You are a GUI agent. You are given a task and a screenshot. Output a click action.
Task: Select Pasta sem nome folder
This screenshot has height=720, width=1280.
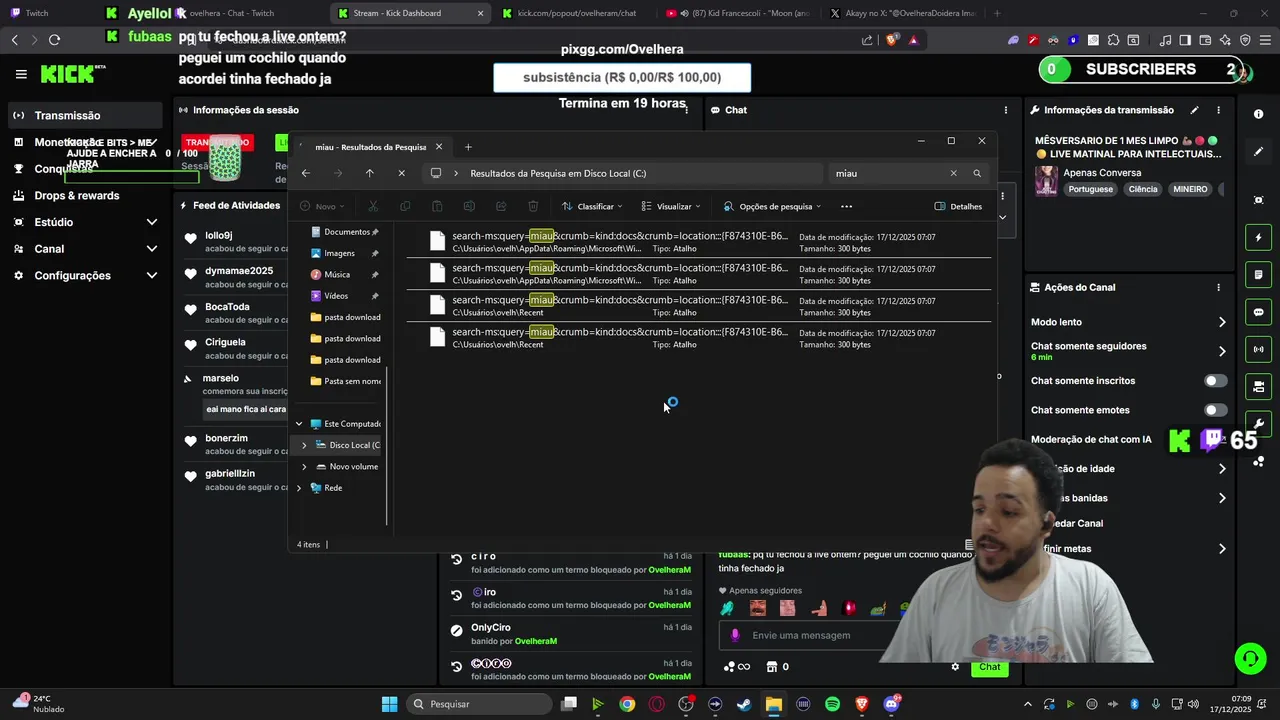click(x=346, y=381)
